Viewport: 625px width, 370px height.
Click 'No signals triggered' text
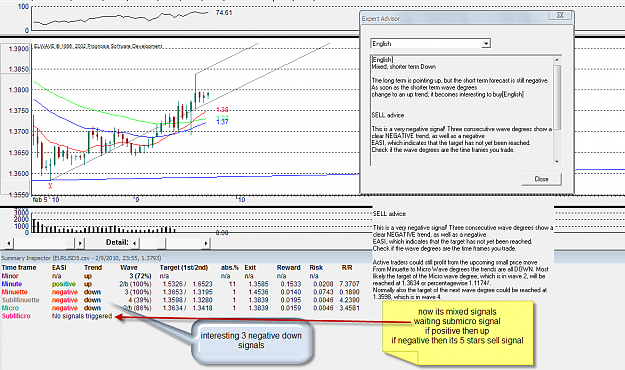pyautogui.click(x=82, y=316)
